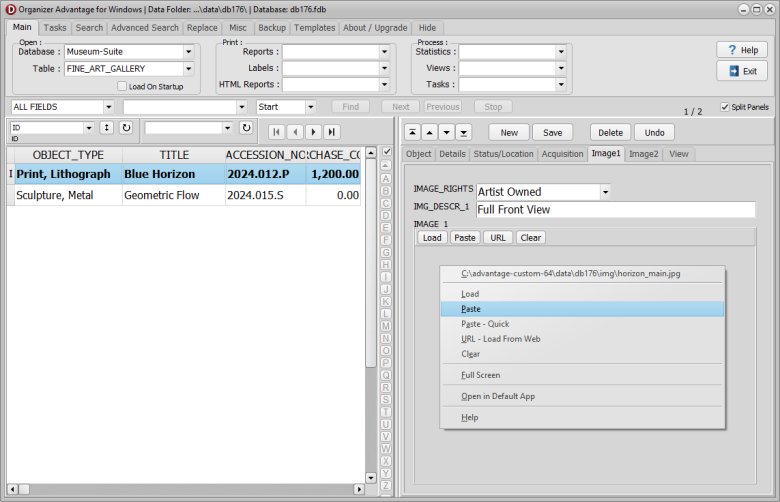Enable Load On Startup checkbox
780x502 pixels.
click(122, 86)
